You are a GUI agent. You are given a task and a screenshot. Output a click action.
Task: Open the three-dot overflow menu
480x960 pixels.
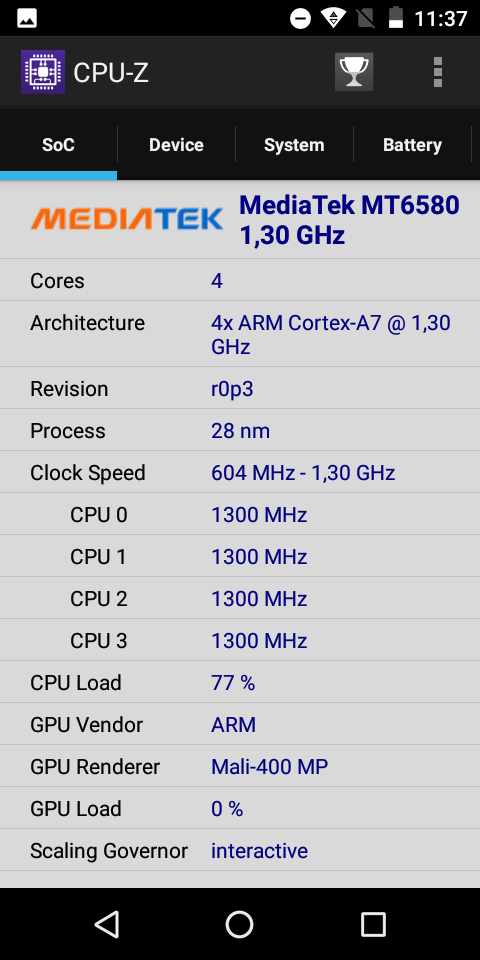(x=438, y=72)
